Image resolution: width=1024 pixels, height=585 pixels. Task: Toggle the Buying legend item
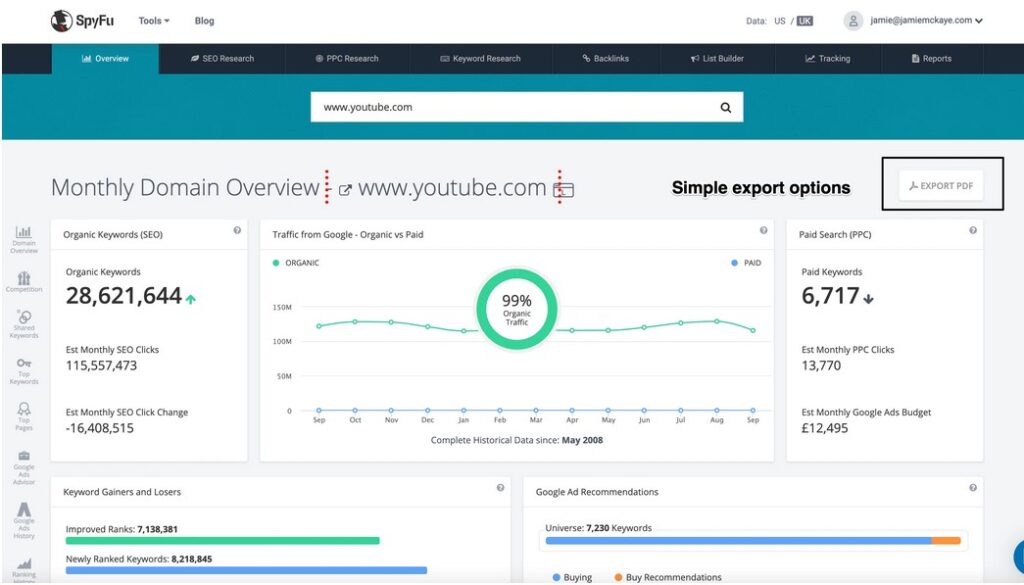(572, 577)
